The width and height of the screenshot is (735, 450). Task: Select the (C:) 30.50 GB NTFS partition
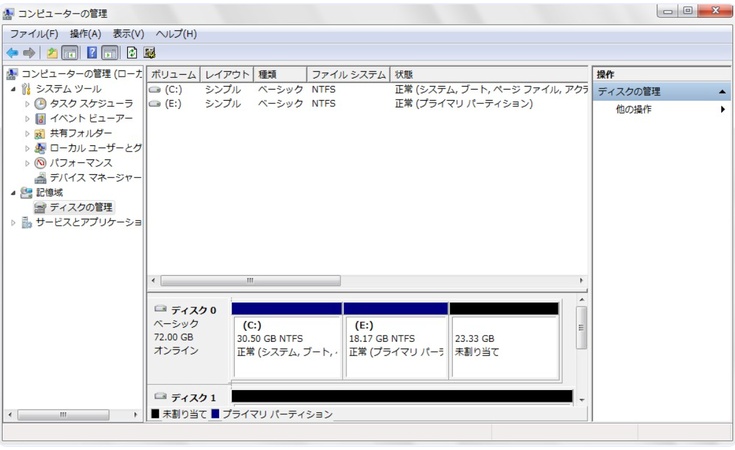click(287, 347)
